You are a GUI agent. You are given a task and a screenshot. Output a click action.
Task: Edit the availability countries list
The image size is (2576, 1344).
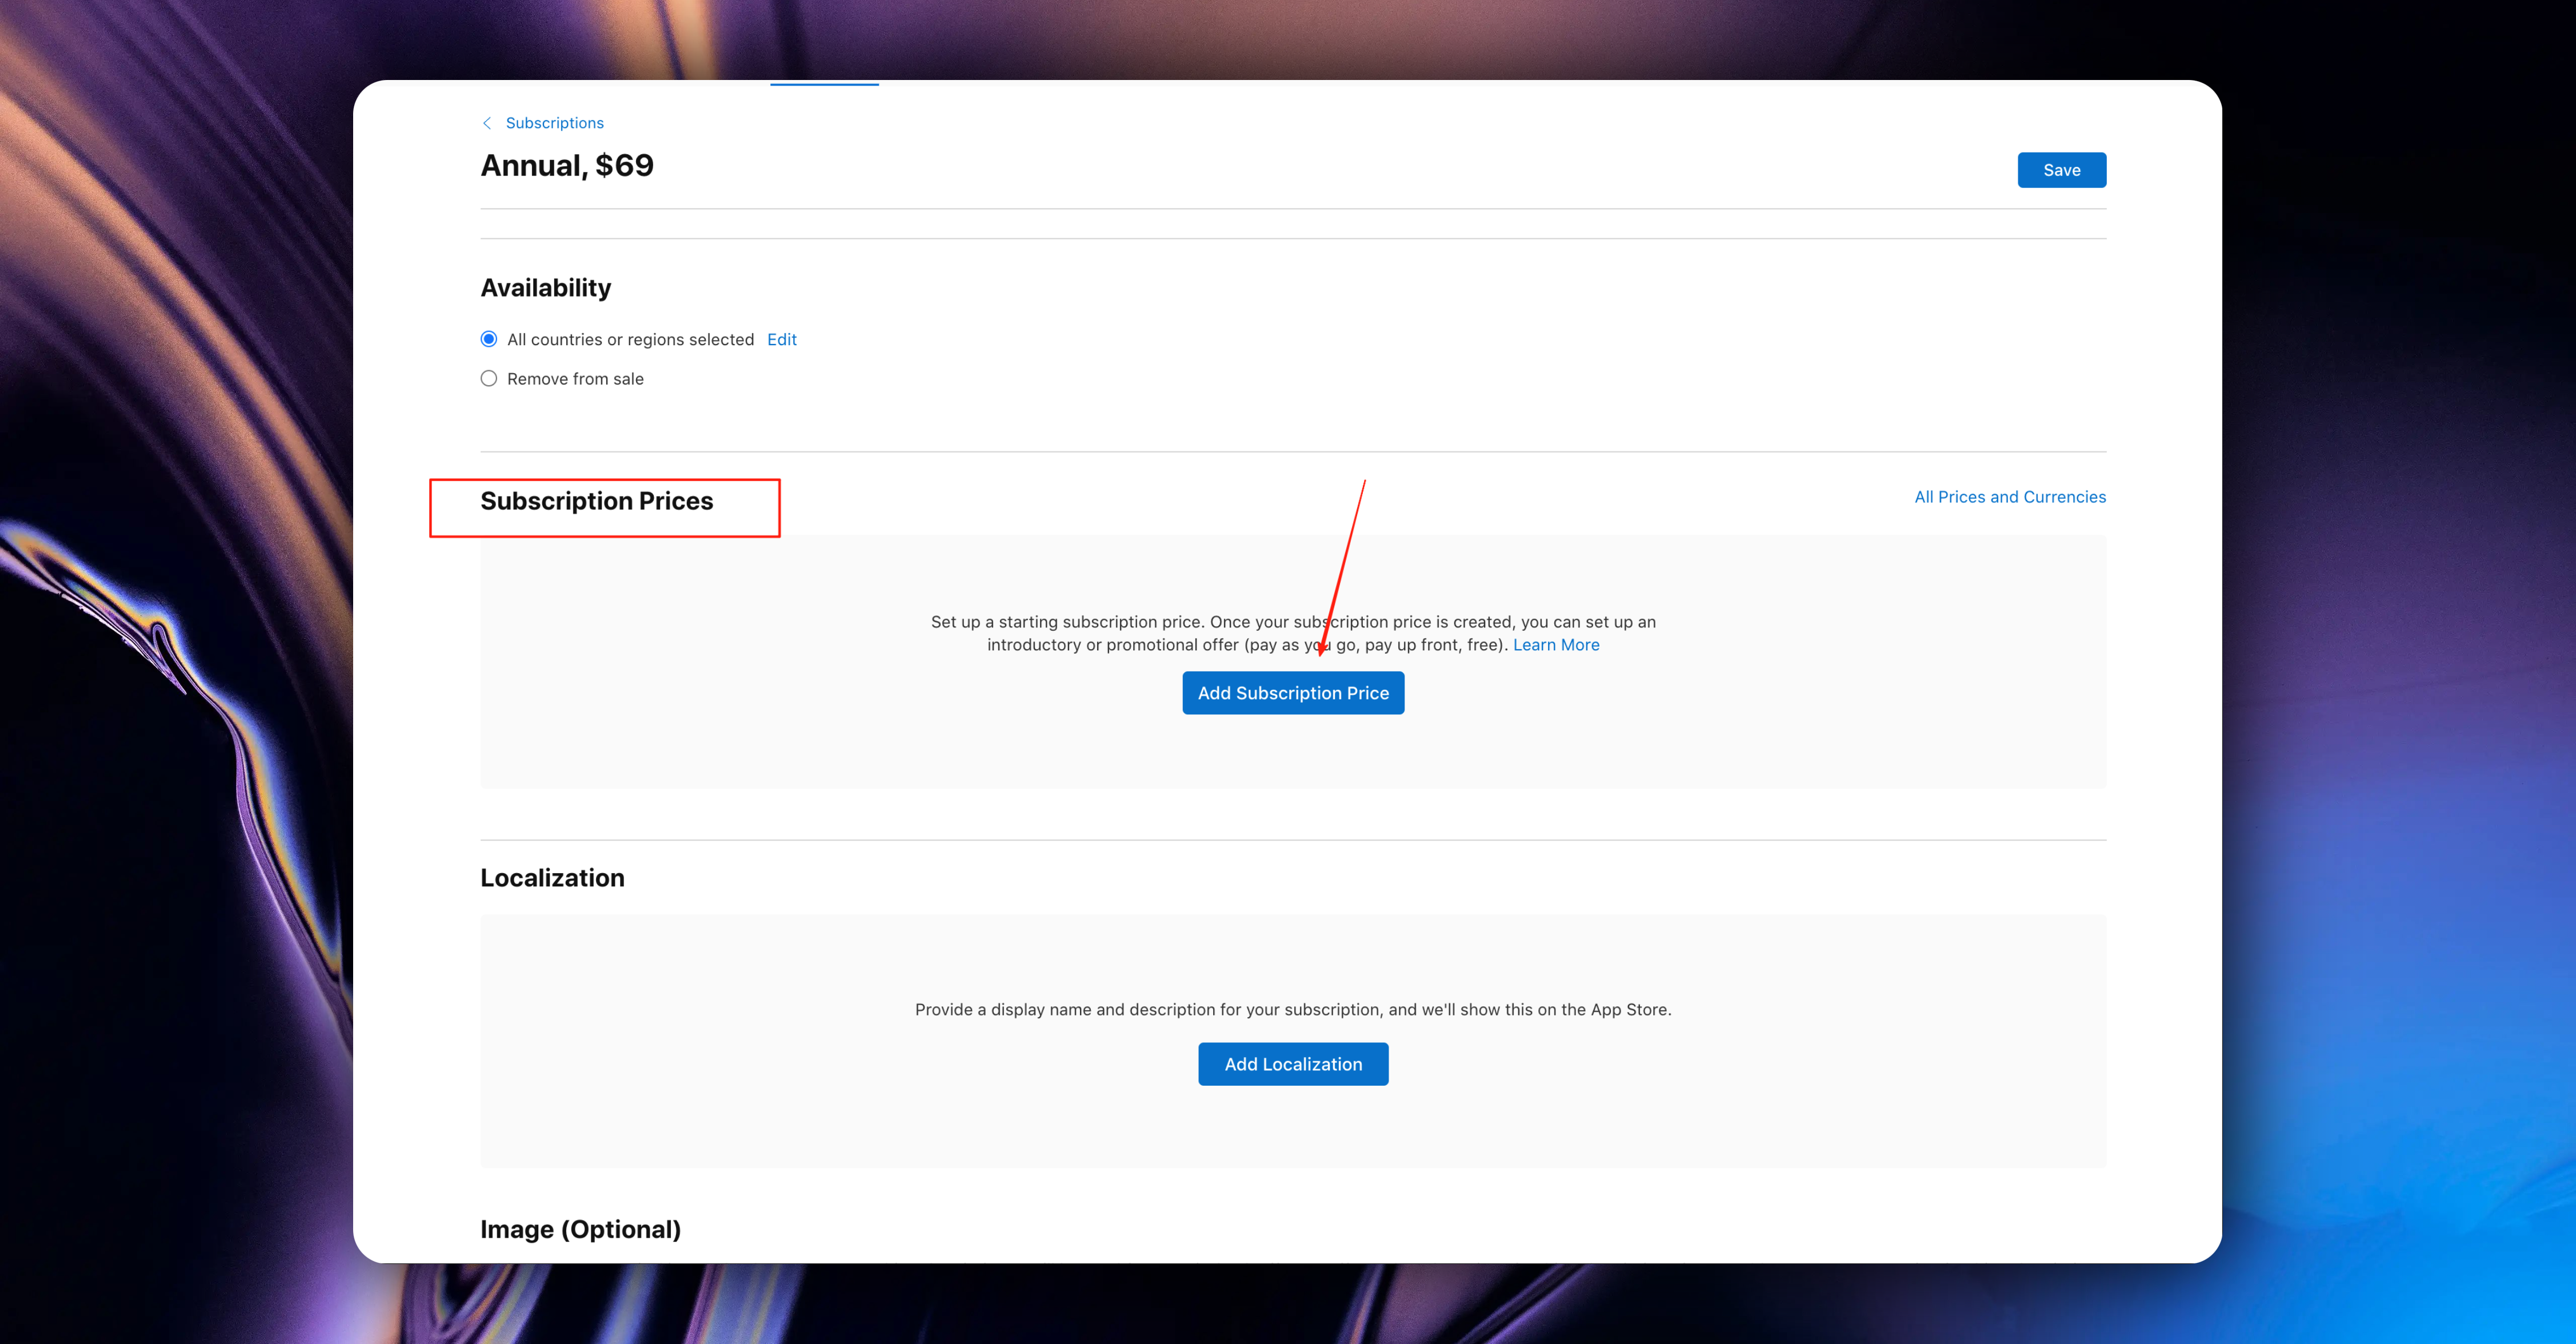[x=781, y=339]
